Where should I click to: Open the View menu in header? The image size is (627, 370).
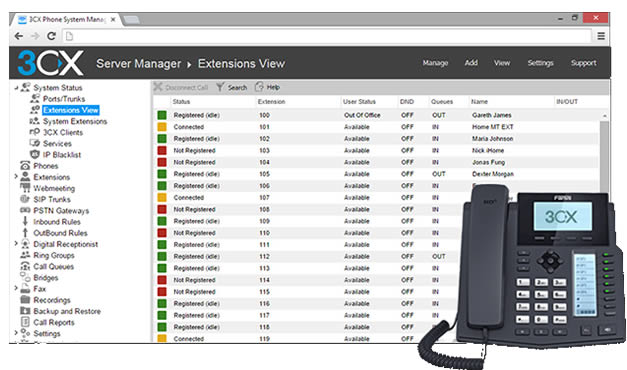[x=502, y=63]
